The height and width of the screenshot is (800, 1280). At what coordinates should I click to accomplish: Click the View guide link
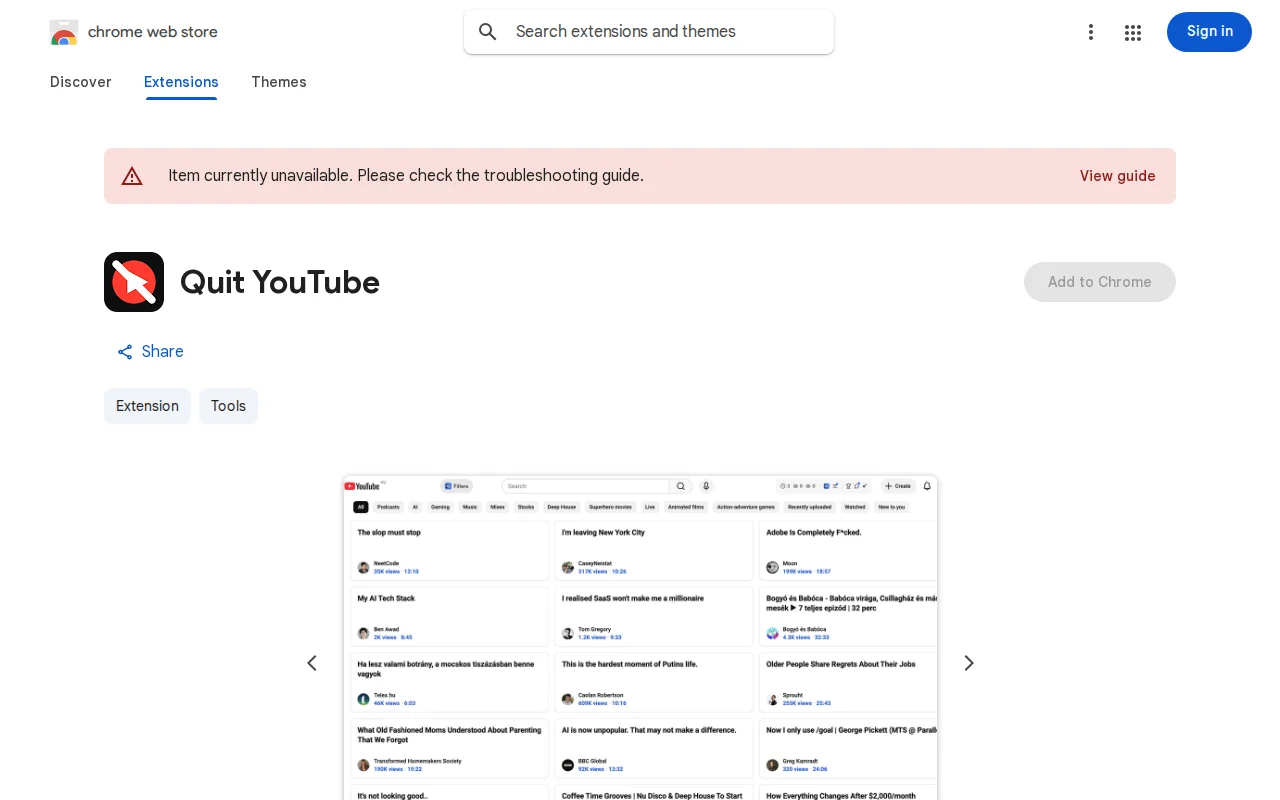[1118, 176]
